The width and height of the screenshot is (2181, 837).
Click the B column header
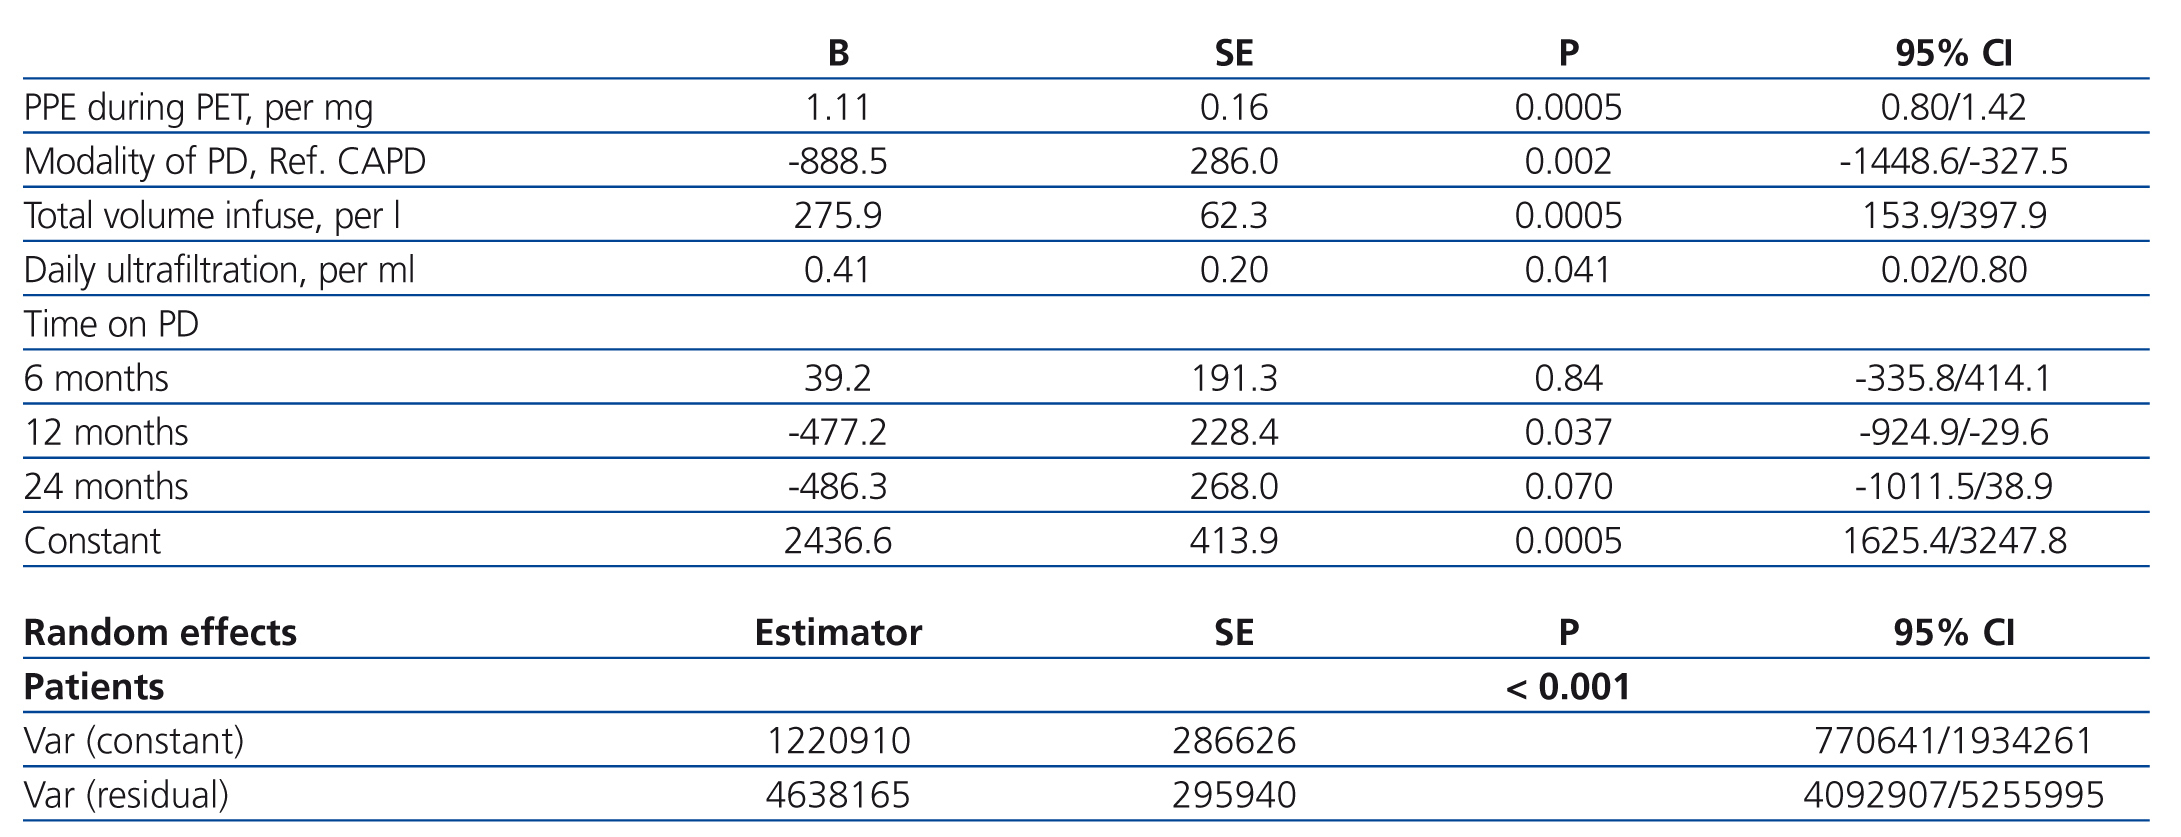[x=838, y=53]
